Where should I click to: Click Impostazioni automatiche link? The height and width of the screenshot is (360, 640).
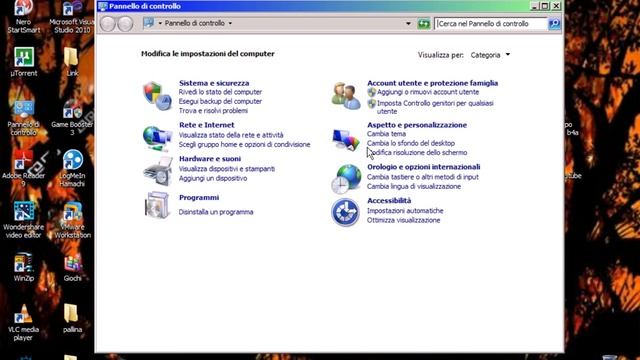click(405, 211)
